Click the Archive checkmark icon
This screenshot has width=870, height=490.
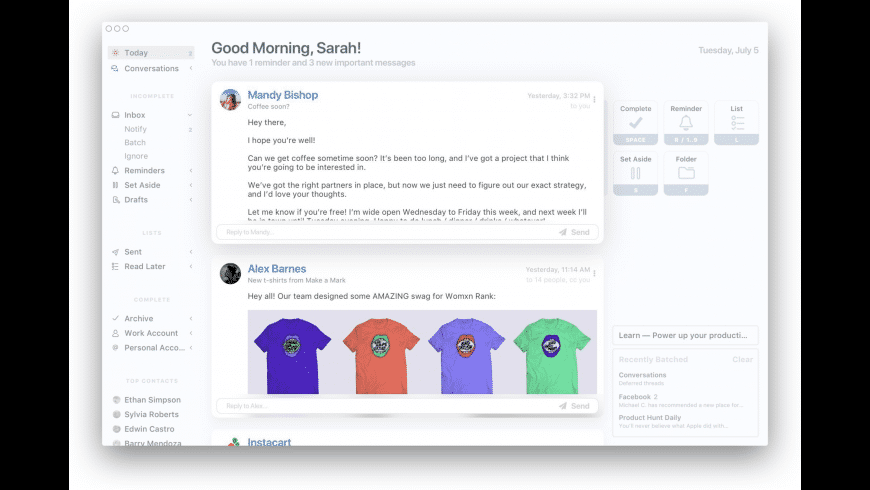[x=115, y=319]
